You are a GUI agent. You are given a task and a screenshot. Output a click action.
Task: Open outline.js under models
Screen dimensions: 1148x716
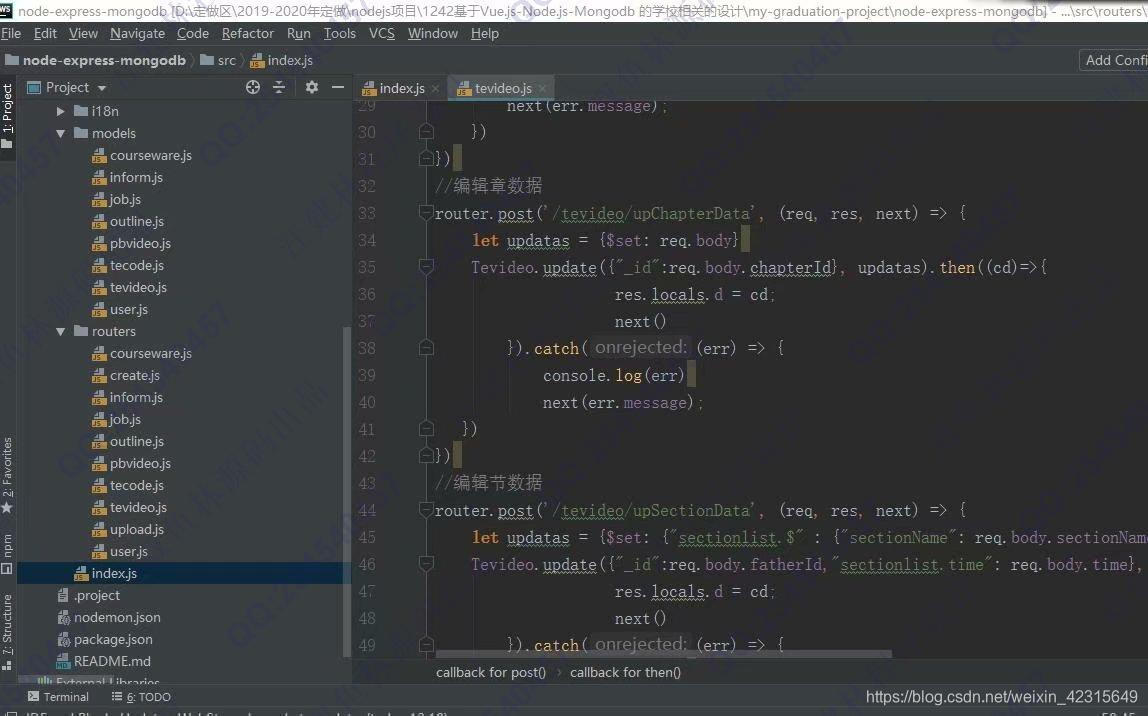pos(128,221)
